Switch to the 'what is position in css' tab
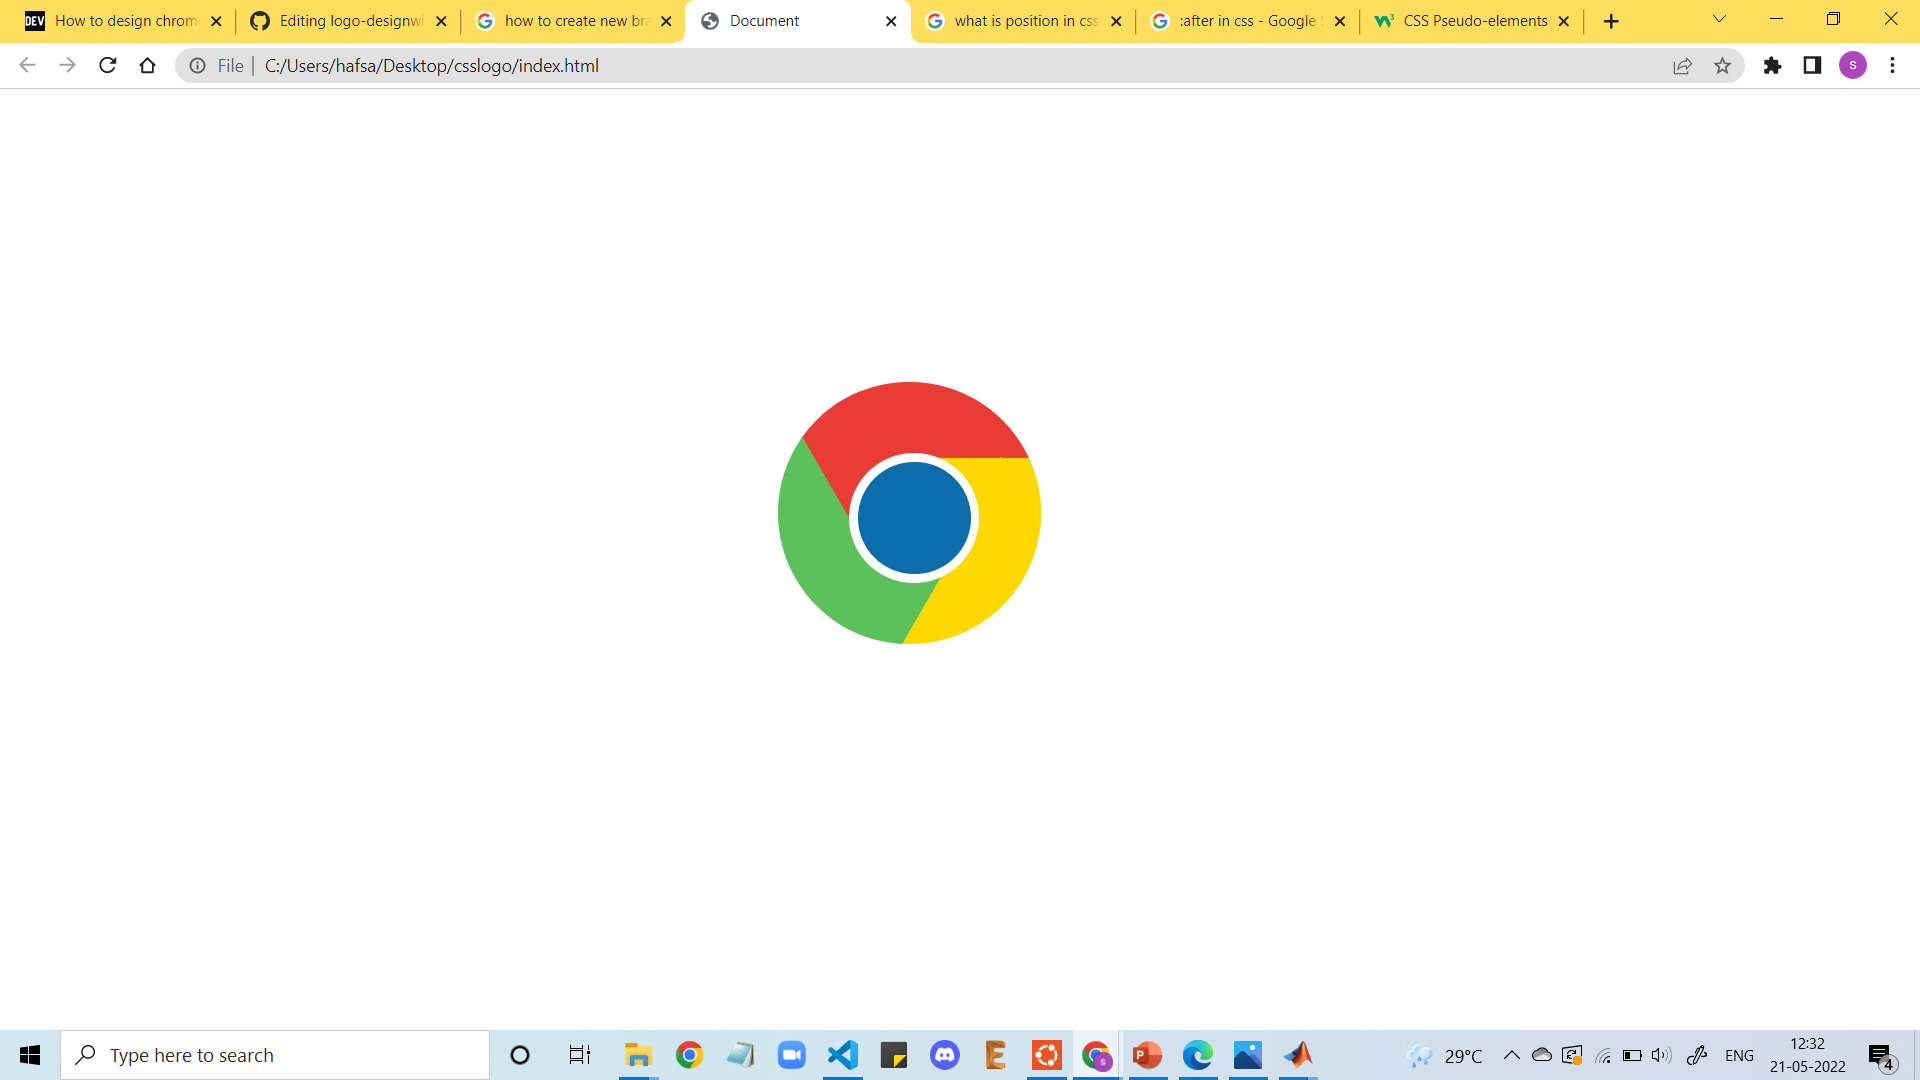This screenshot has height=1080, width=1920. coord(1022,20)
